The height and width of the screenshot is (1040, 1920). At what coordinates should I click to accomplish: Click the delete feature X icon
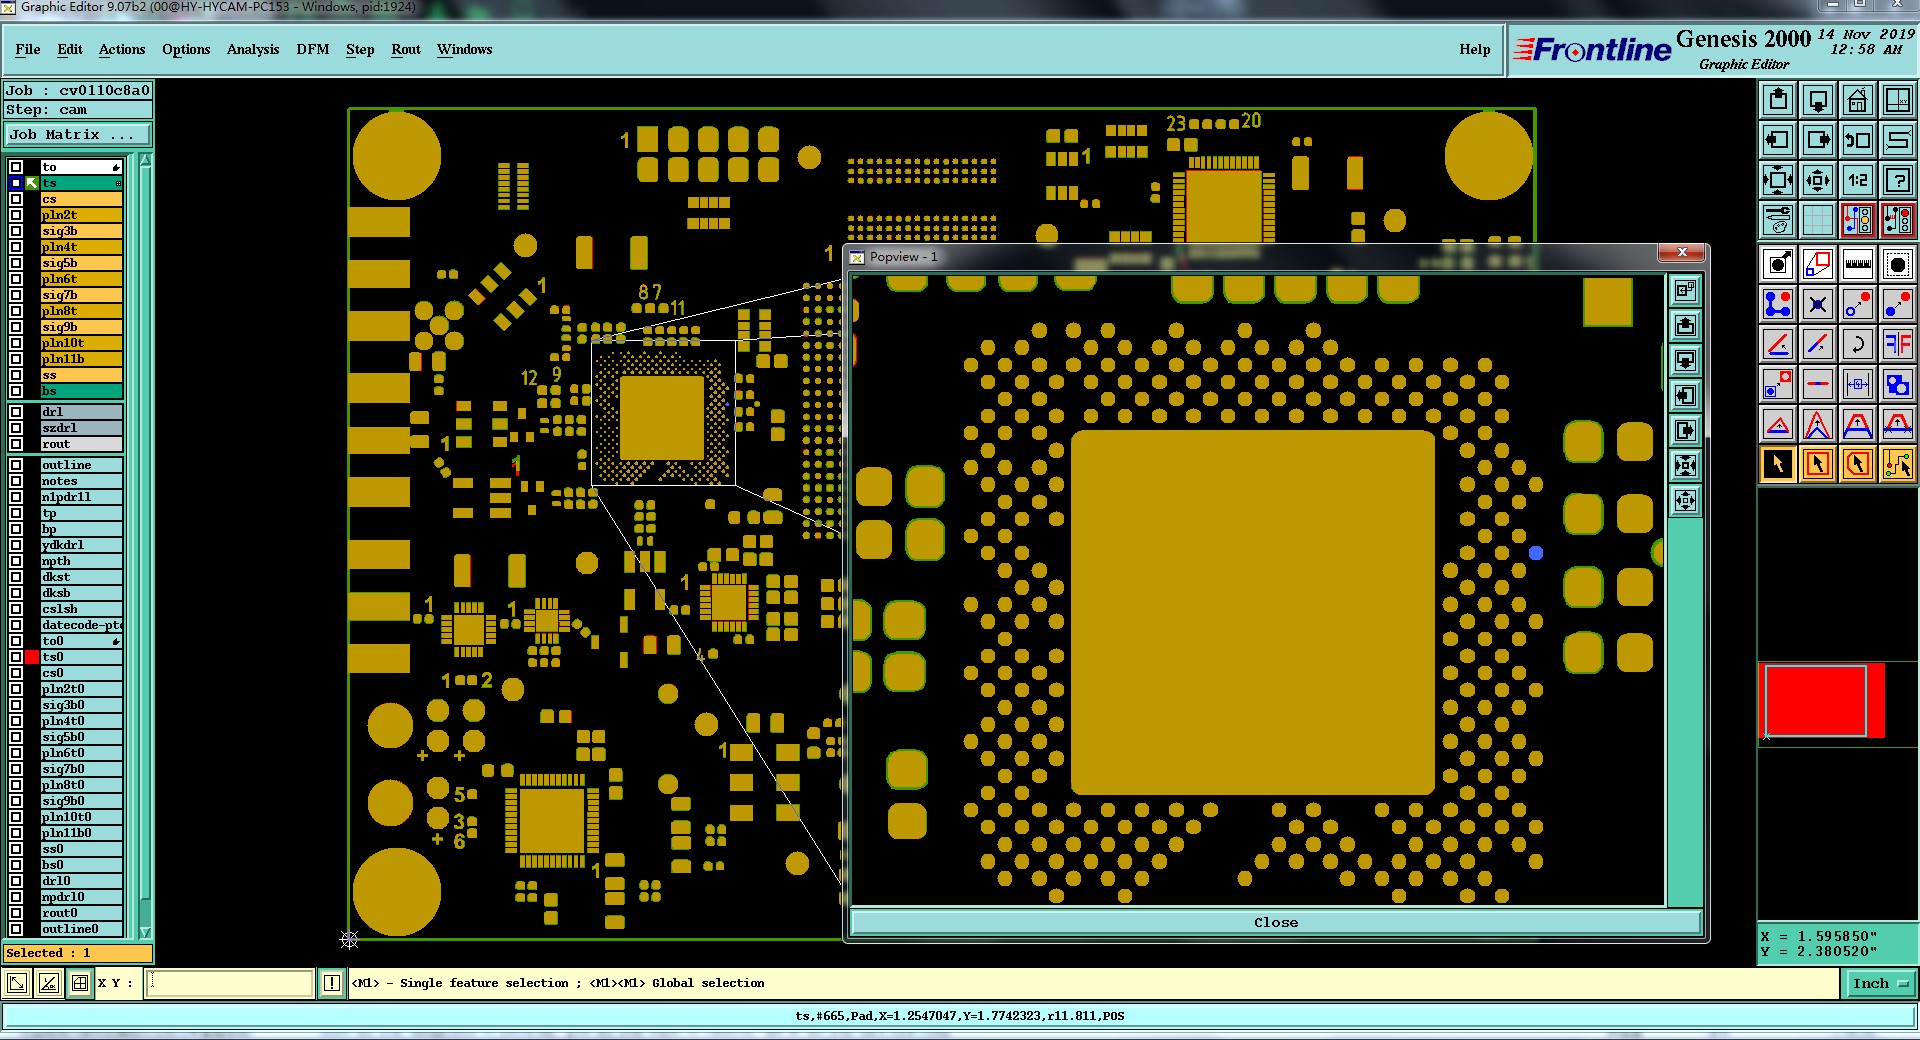coord(1818,304)
